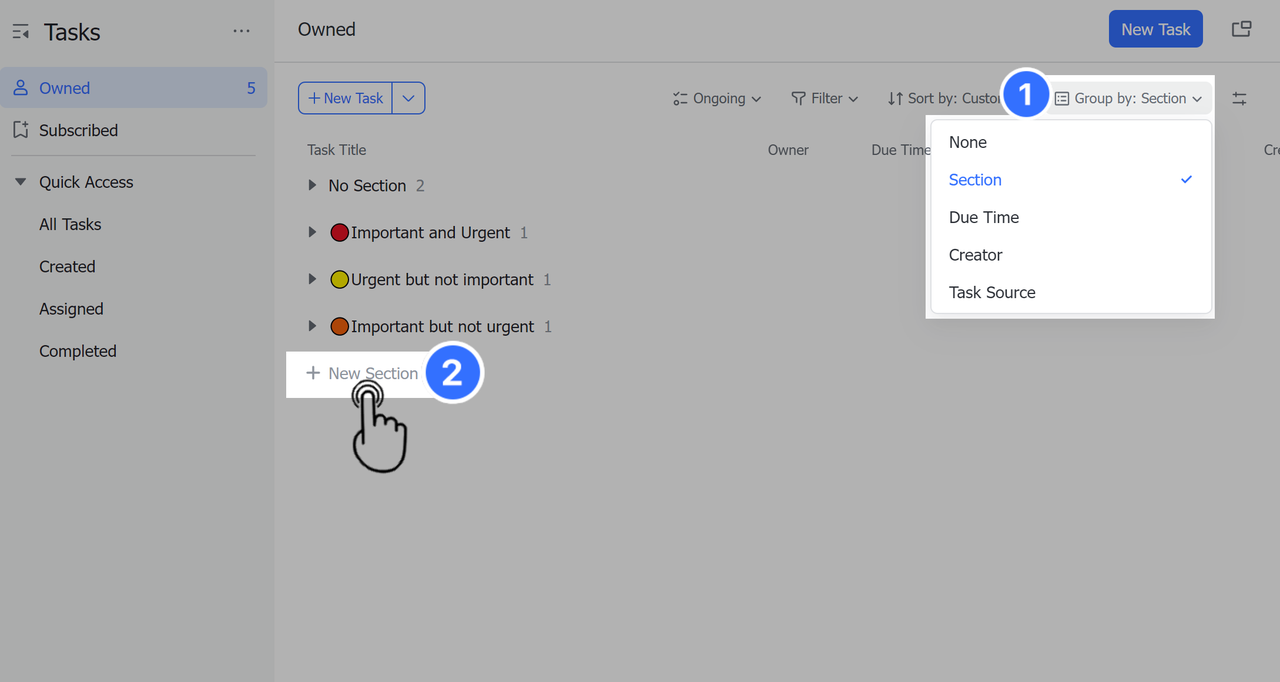This screenshot has height=682, width=1280.
Task: Click the red Important and Urgent emoji
Action: [x=339, y=233]
